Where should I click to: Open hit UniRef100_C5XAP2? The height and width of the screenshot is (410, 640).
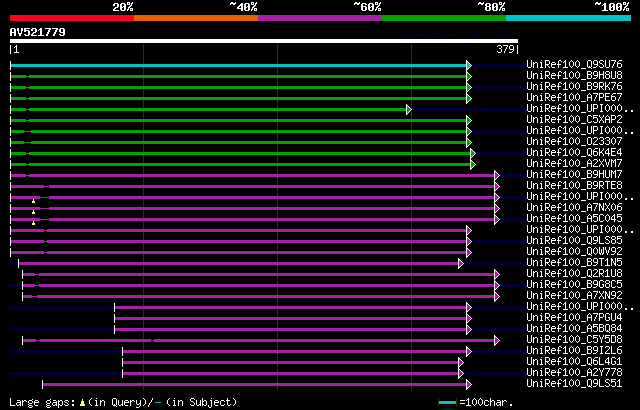click(574, 119)
